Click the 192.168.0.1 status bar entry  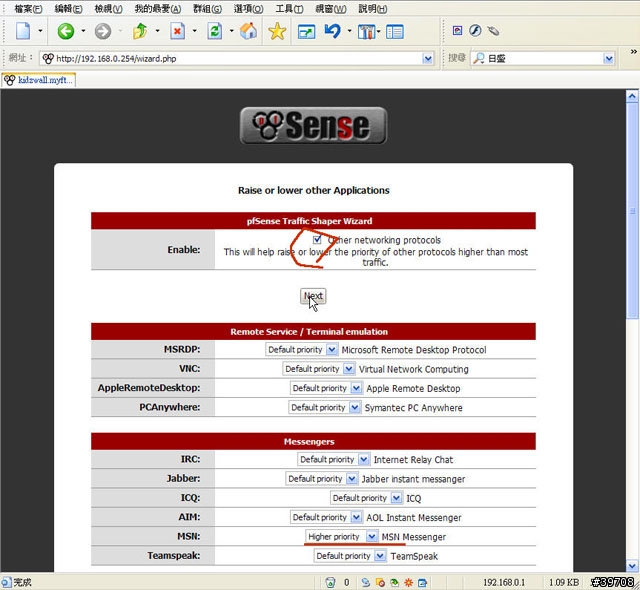(504, 582)
